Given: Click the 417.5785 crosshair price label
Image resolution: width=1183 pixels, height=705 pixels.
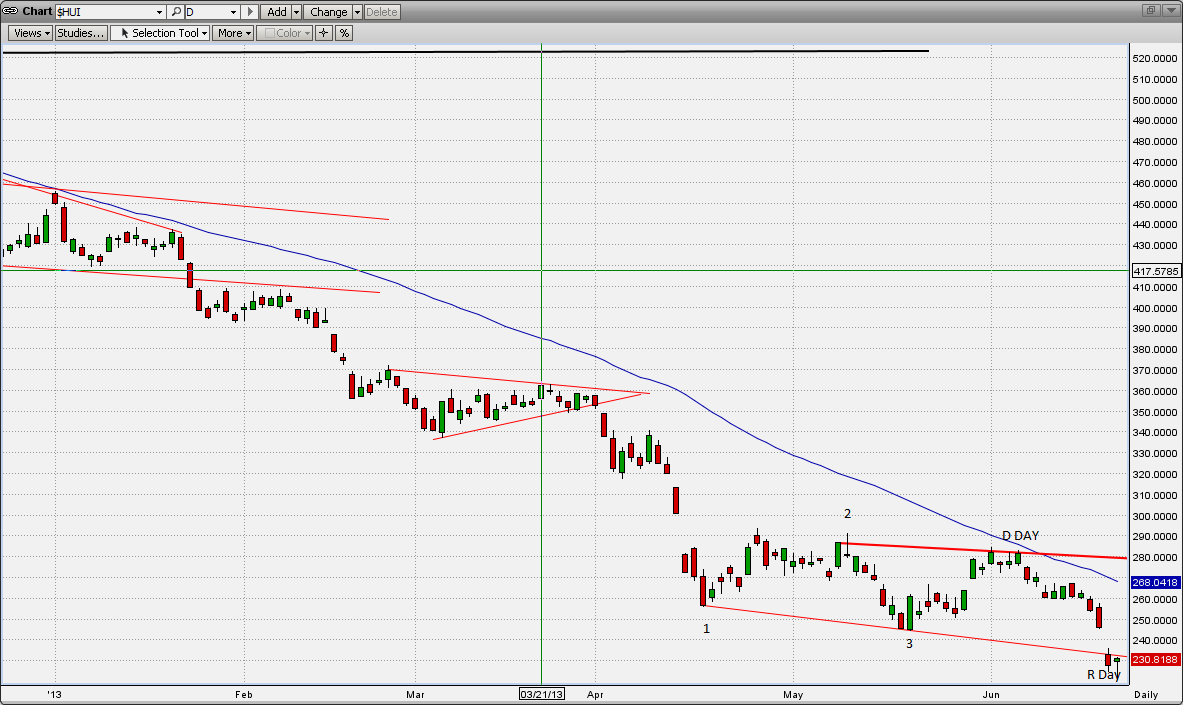Looking at the screenshot, I should [1156, 271].
